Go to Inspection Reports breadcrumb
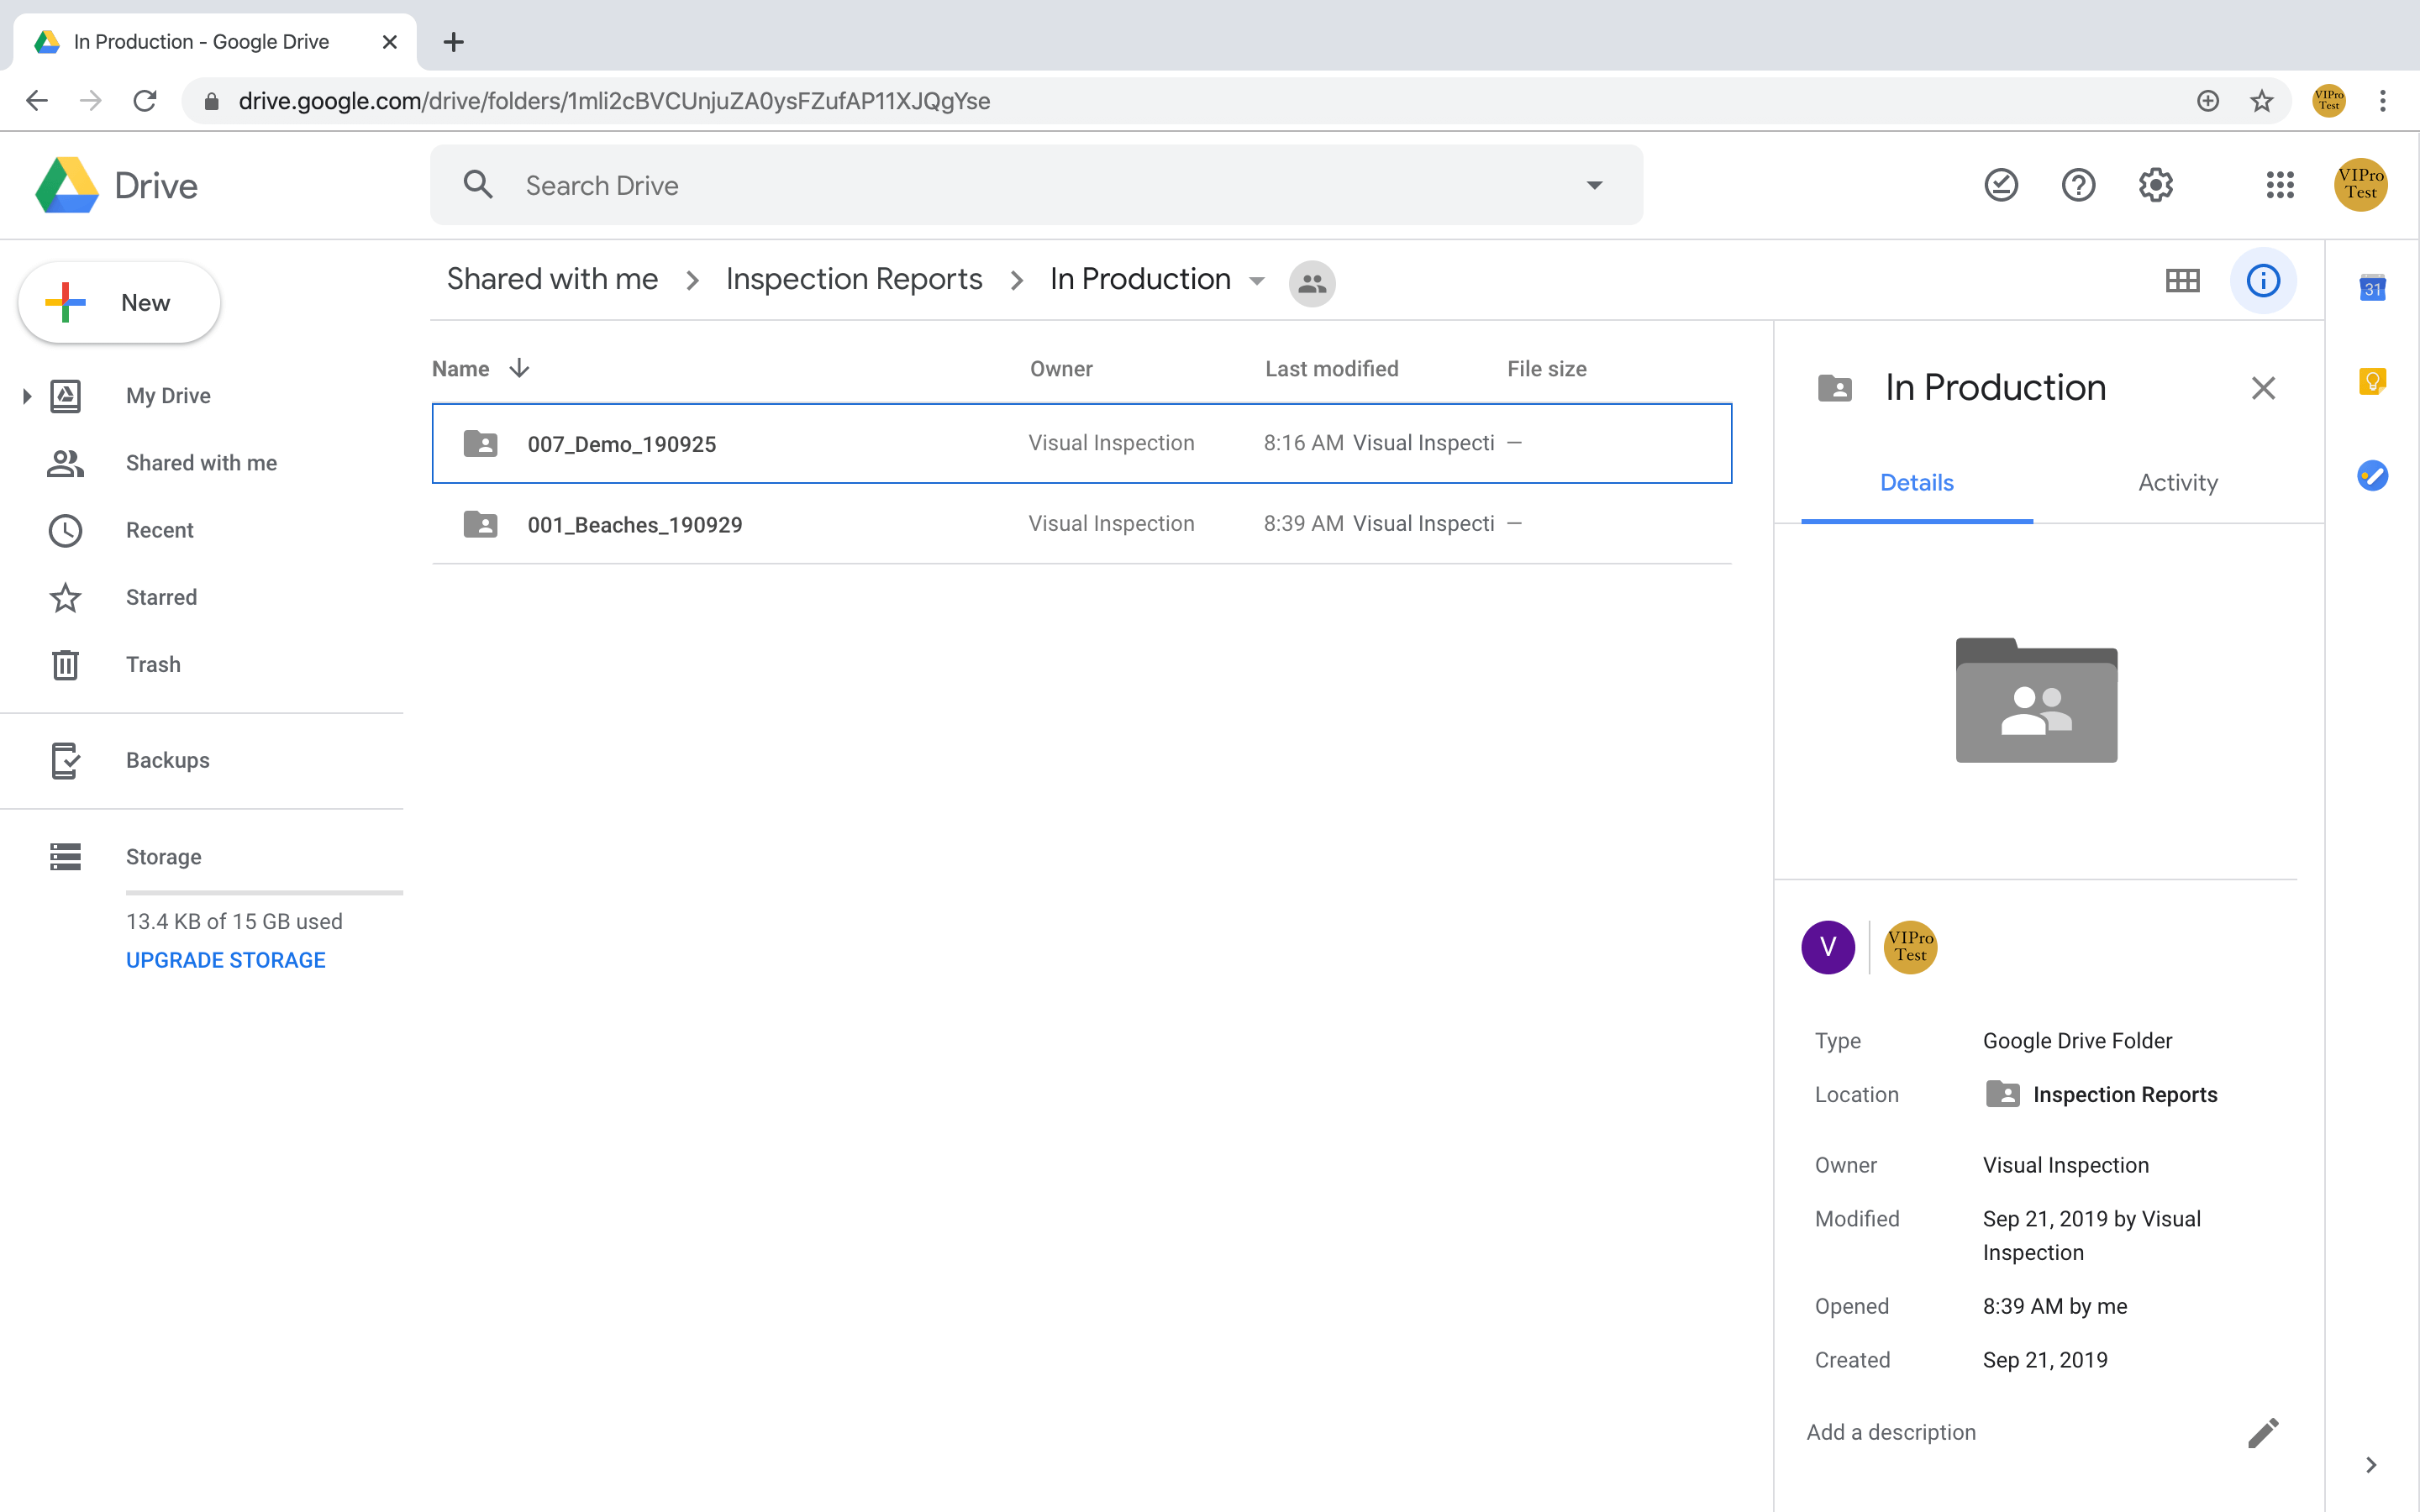2420x1512 pixels. click(854, 279)
